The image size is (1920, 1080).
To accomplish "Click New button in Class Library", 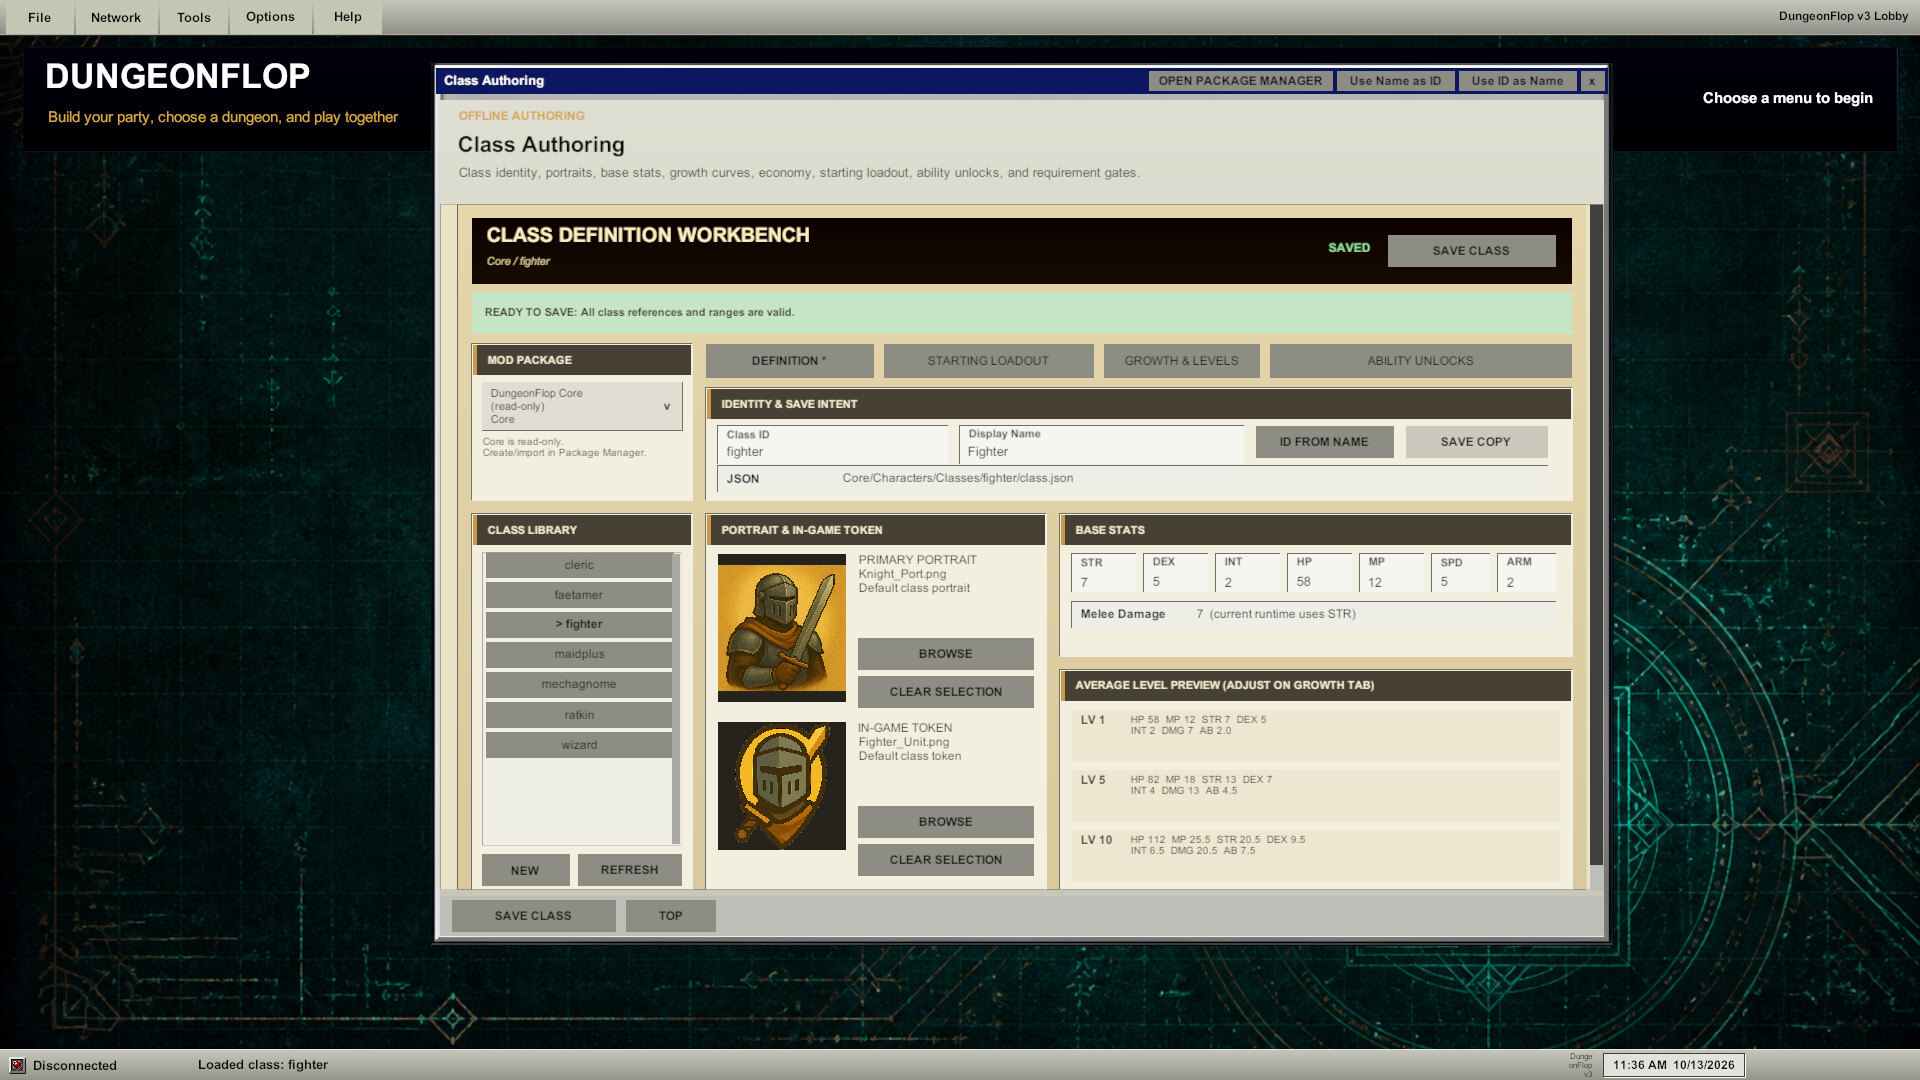I will point(525,870).
